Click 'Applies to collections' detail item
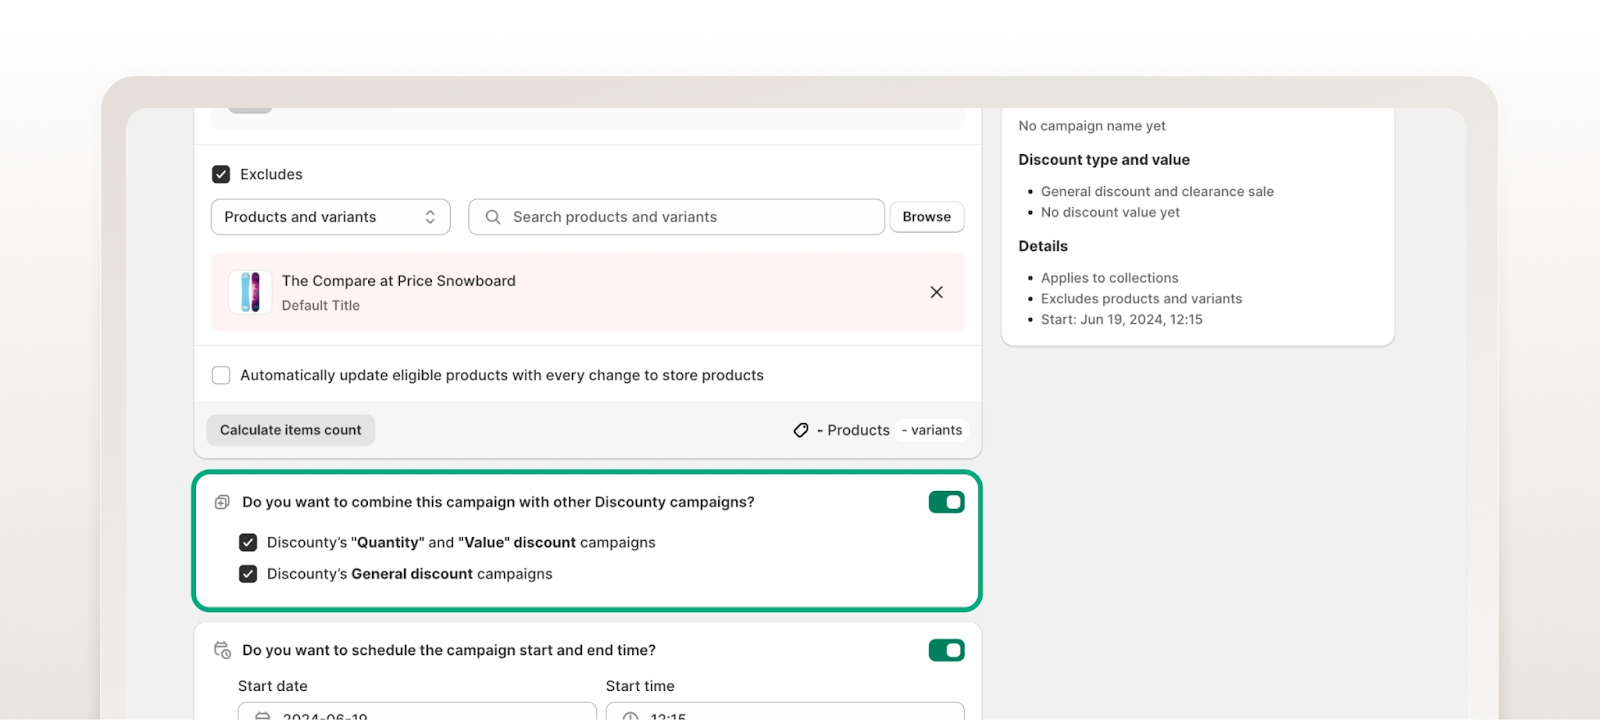 coord(1109,278)
